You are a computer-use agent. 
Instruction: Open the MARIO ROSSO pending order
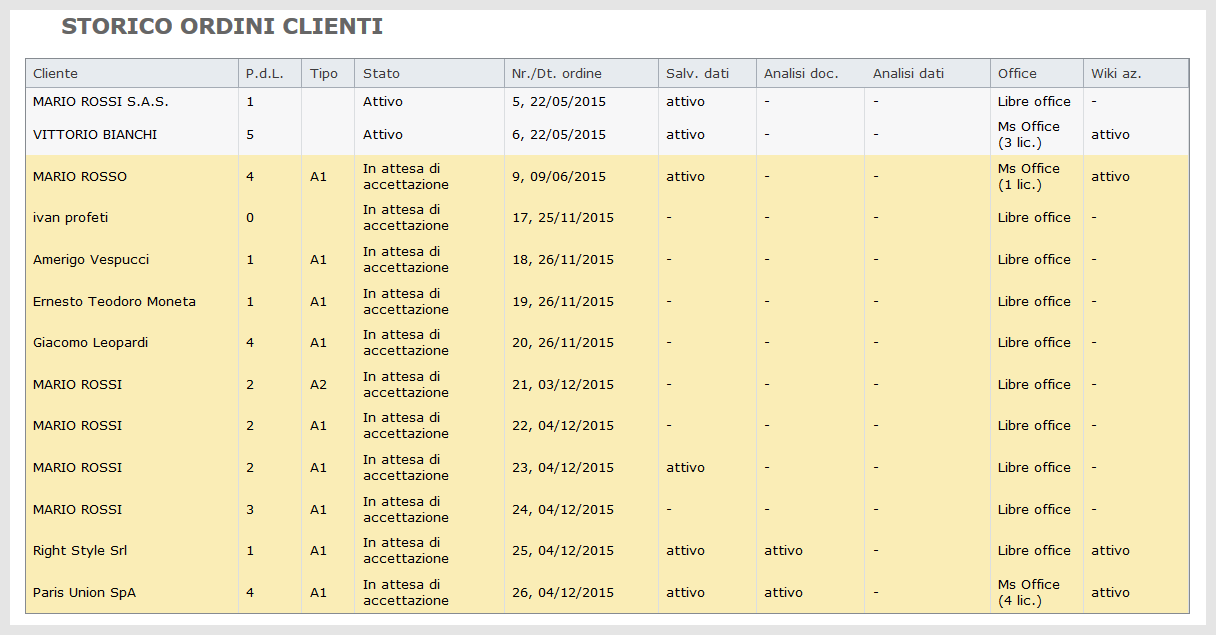click(x=607, y=177)
